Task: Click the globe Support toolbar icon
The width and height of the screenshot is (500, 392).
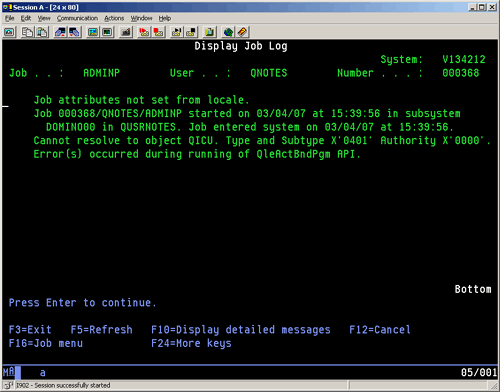Action: click(x=228, y=32)
